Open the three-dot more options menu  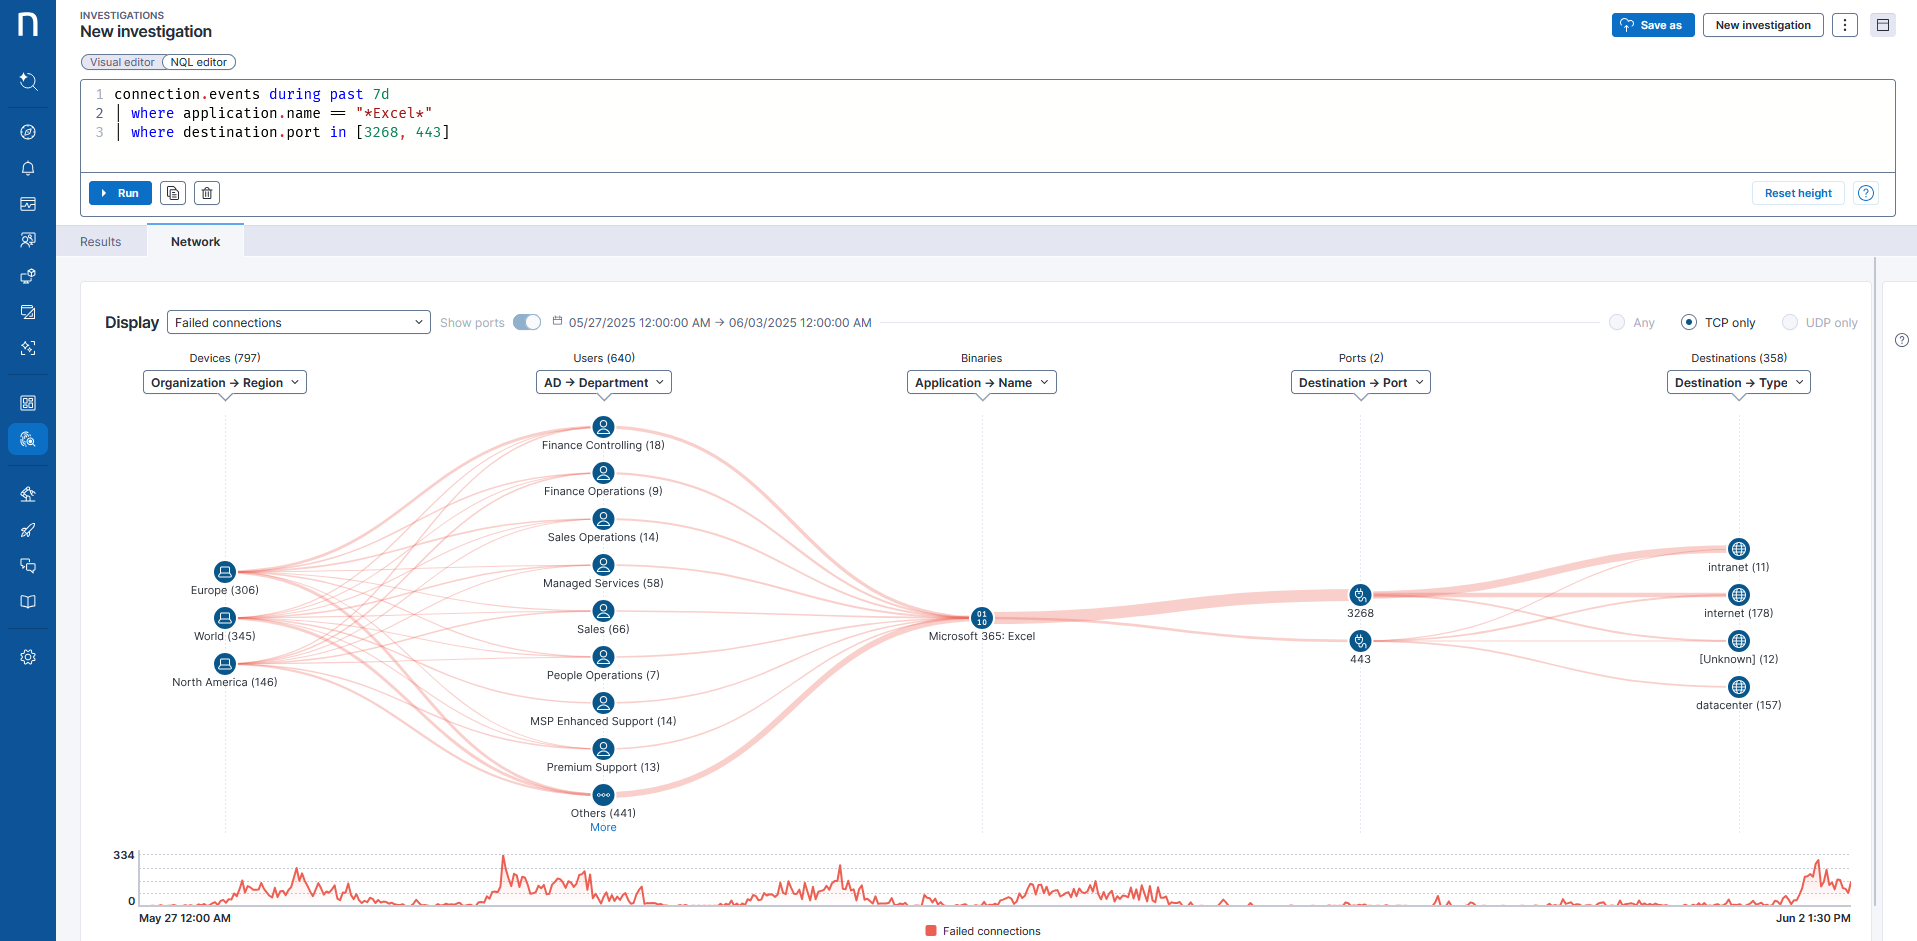tap(1845, 25)
